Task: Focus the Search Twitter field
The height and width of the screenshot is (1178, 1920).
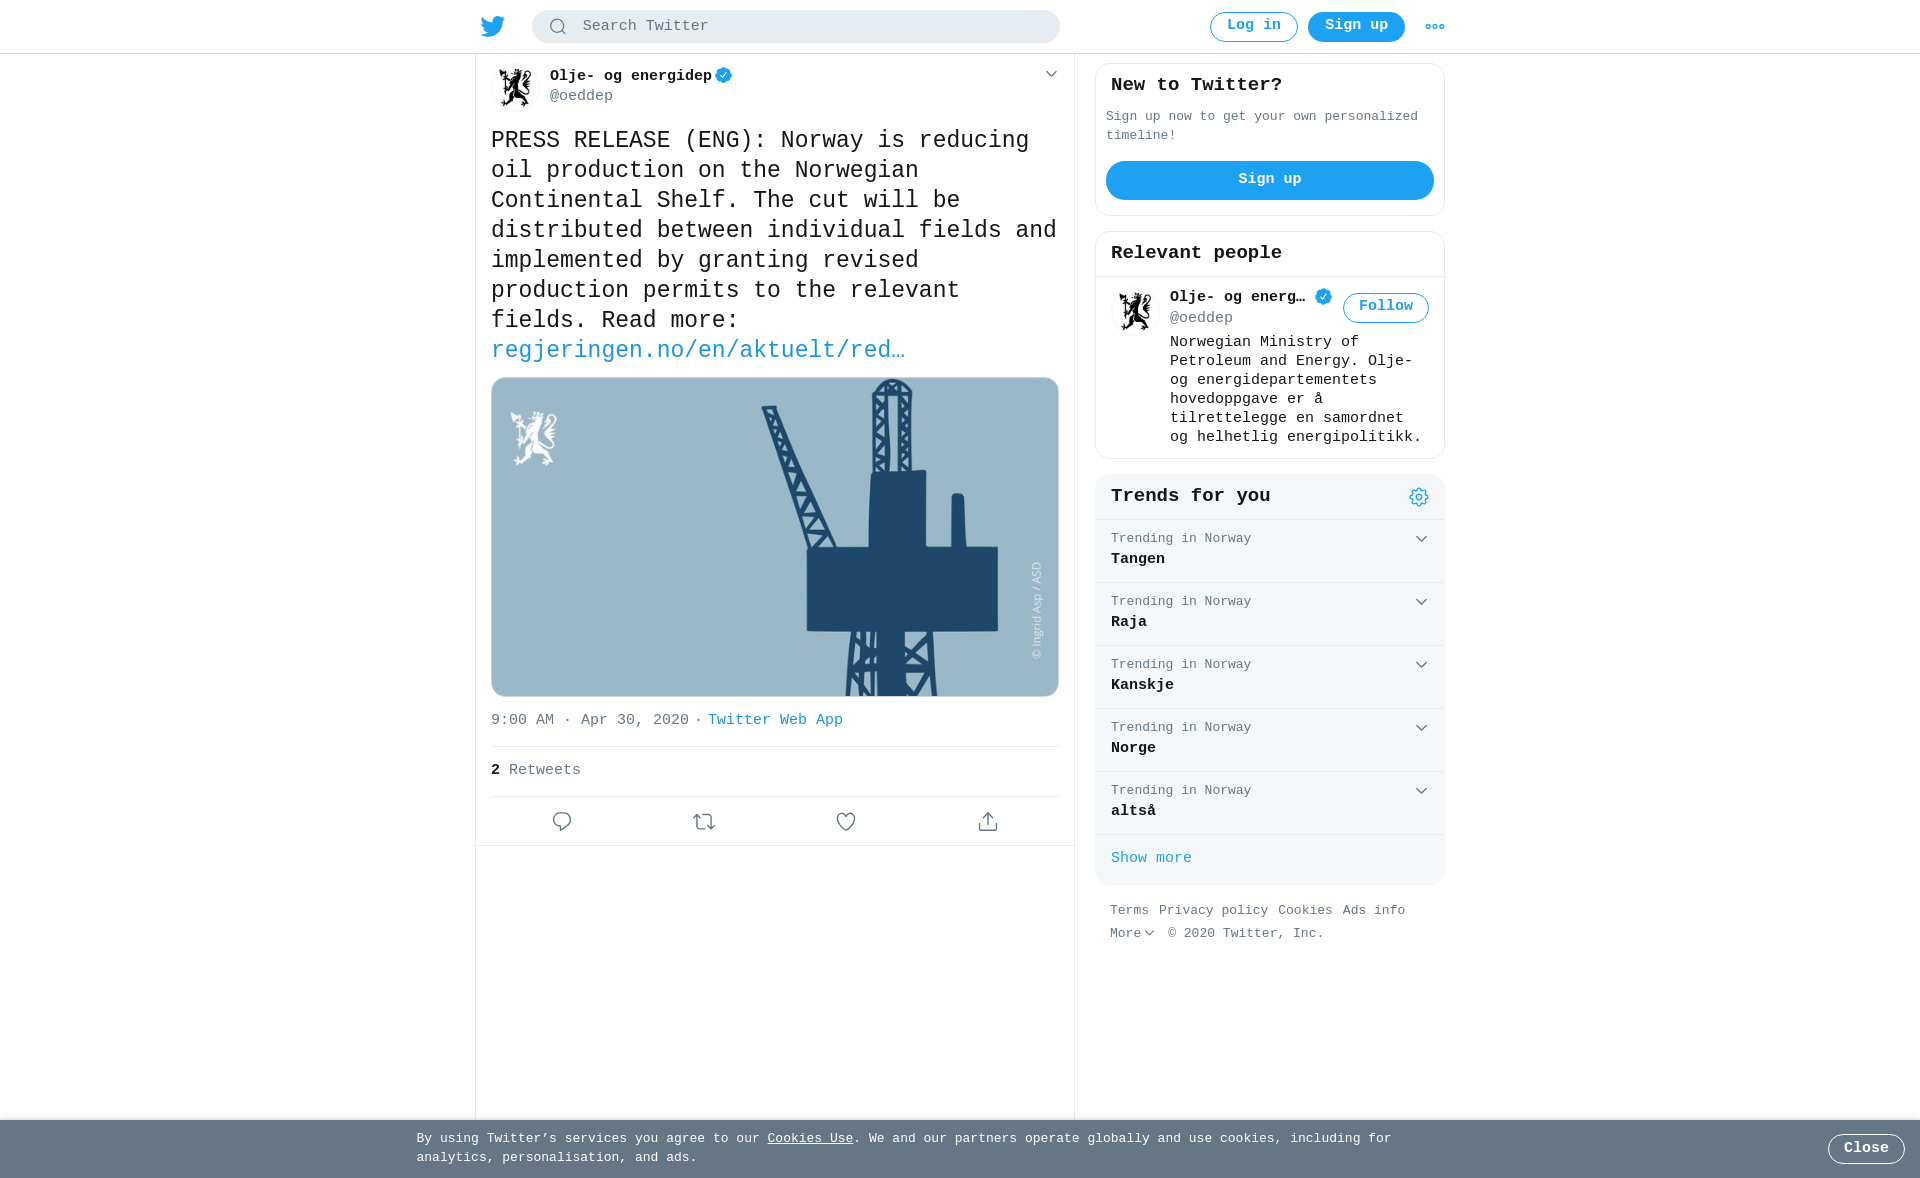Action: [796, 27]
